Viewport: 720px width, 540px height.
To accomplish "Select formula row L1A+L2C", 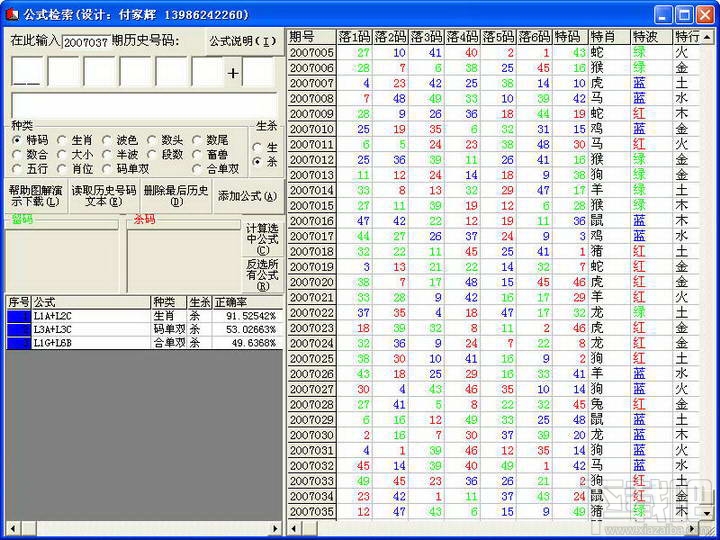I will pos(144,316).
